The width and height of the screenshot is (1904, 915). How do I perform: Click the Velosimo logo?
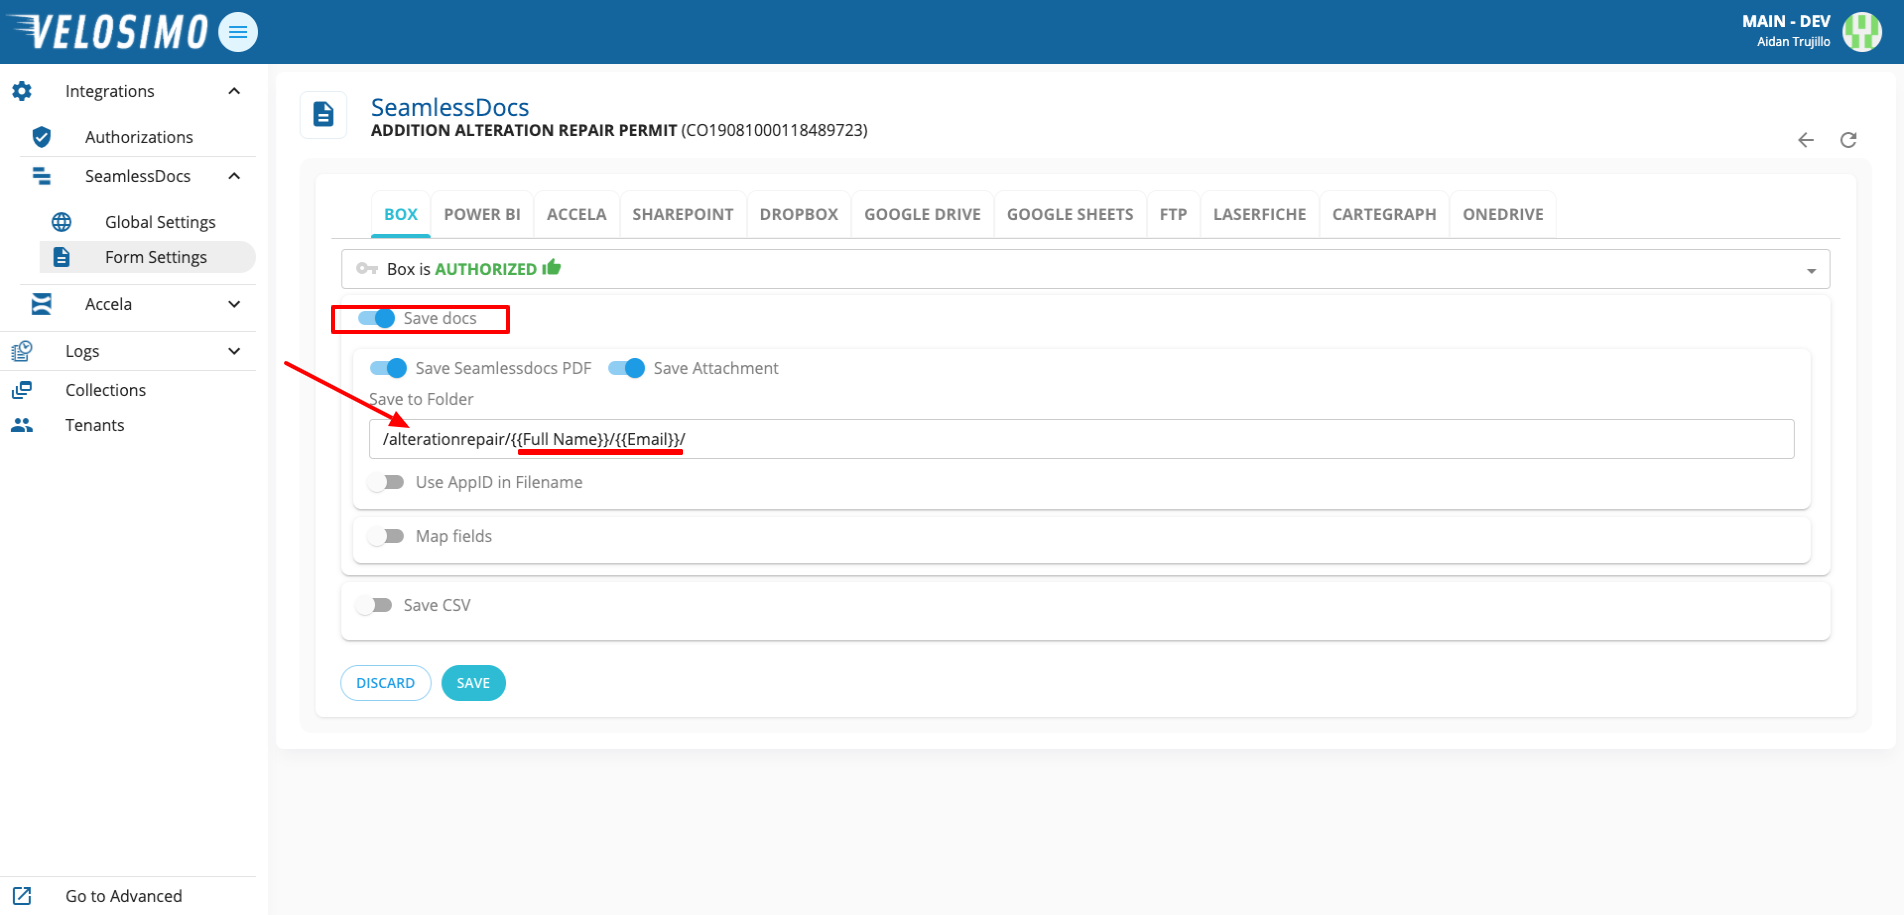pos(109,32)
